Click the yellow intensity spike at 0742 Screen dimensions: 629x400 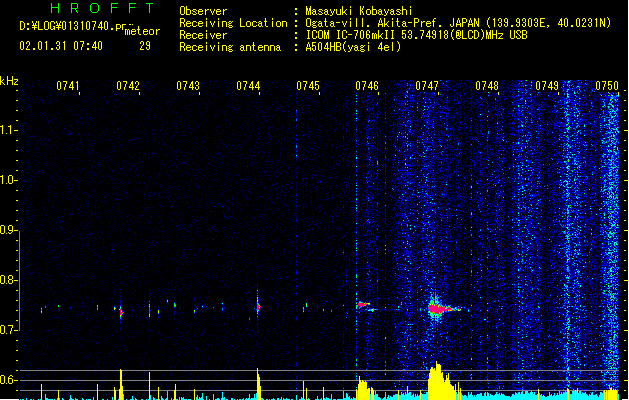click(x=121, y=384)
